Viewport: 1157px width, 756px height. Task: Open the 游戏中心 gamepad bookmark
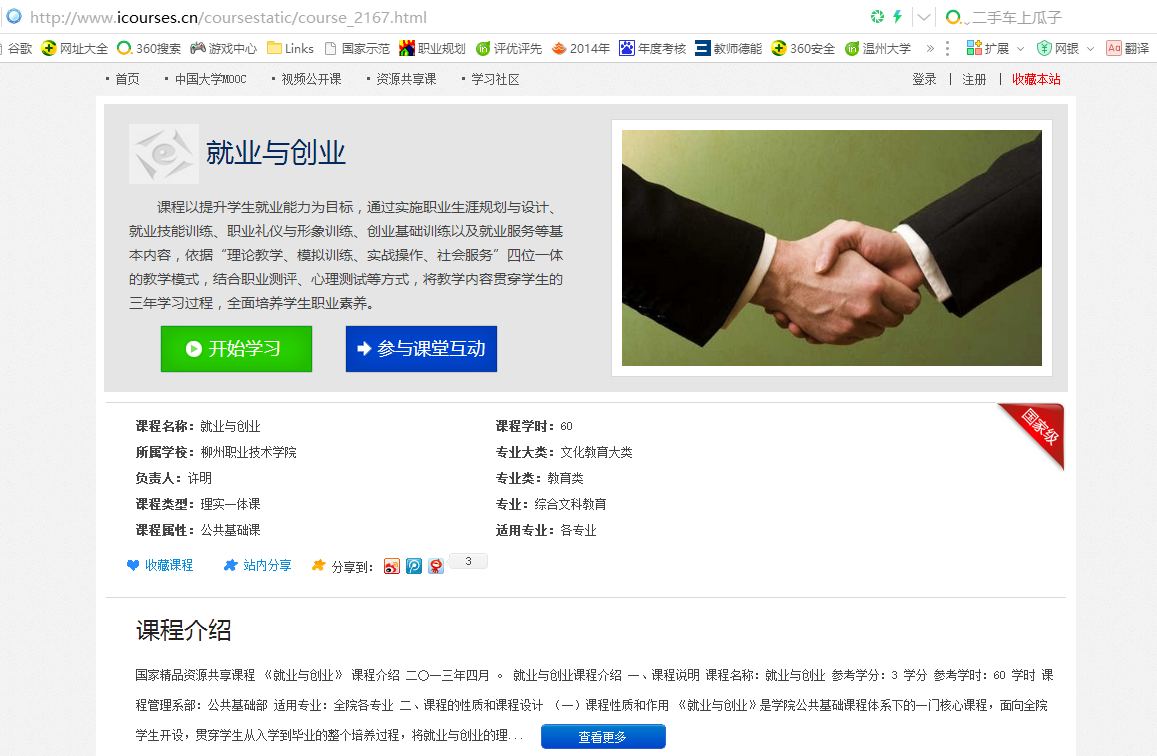tap(224, 49)
